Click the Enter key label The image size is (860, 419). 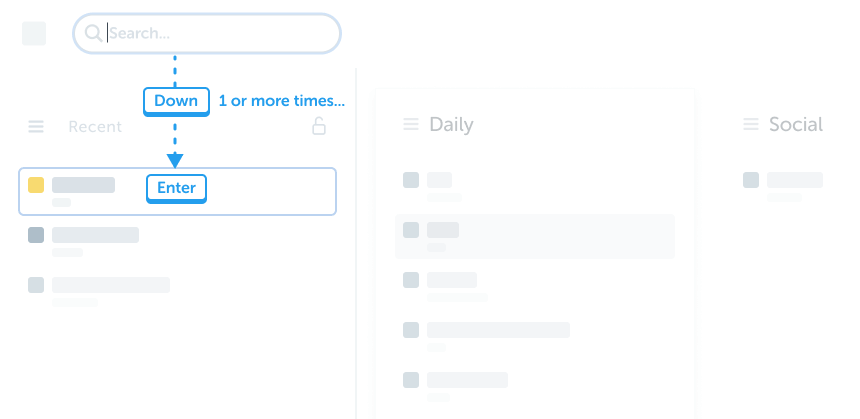tap(176, 188)
